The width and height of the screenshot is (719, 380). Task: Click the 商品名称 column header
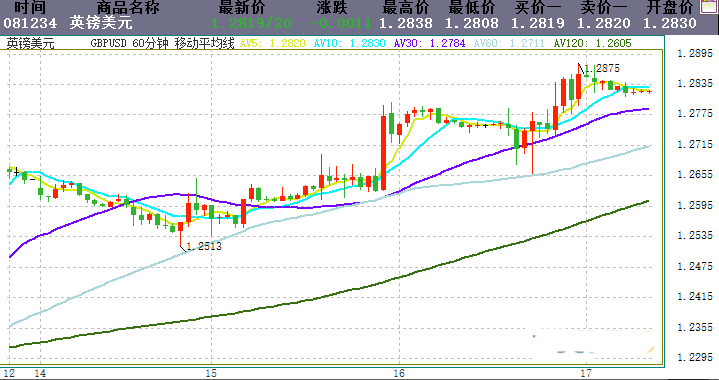[x=128, y=7]
